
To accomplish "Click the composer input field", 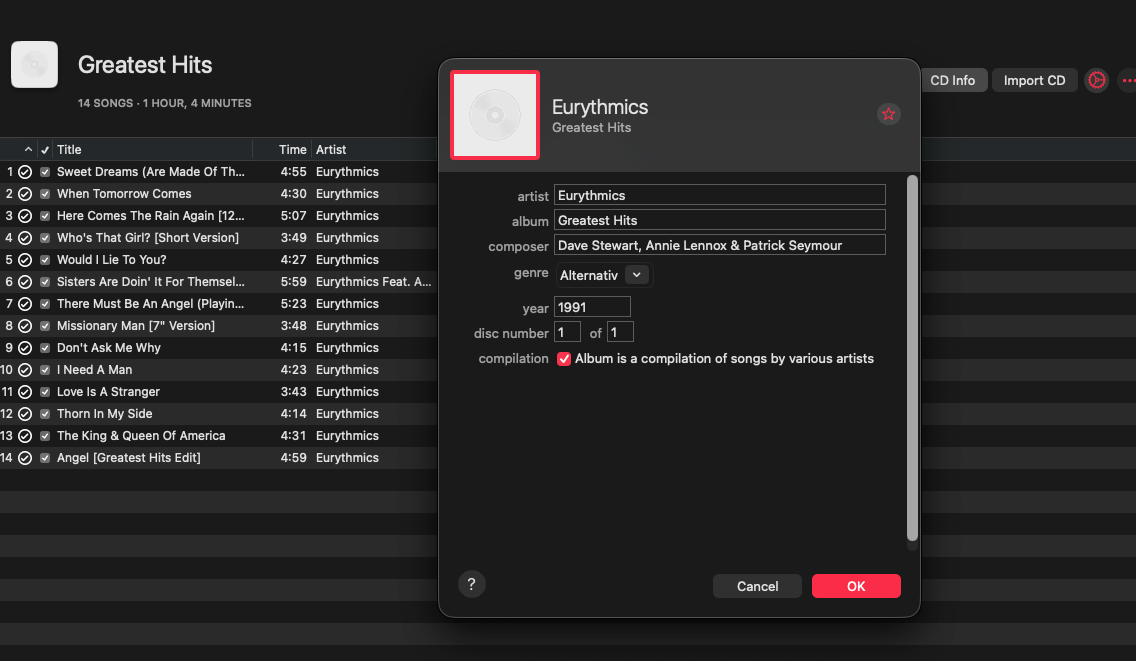I will pyautogui.click(x=719, y=245).
